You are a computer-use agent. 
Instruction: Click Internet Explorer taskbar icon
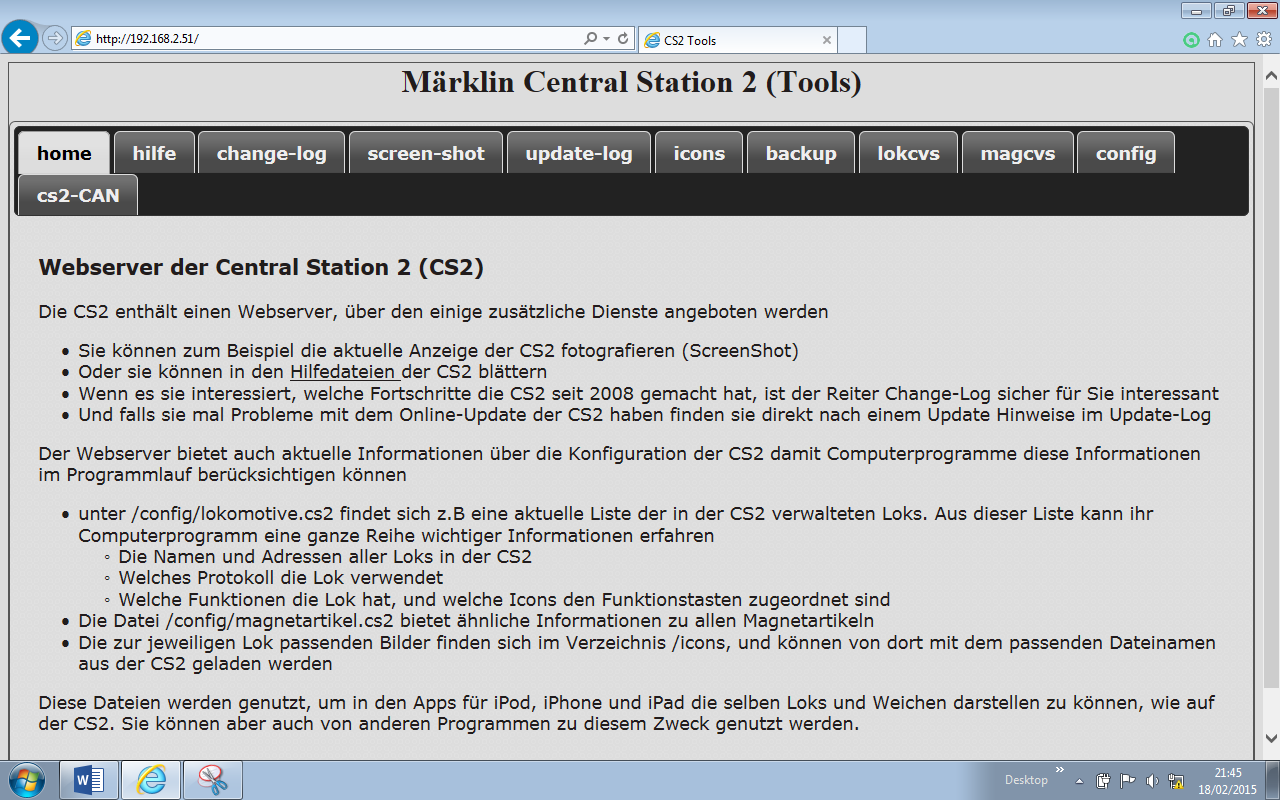152,780
